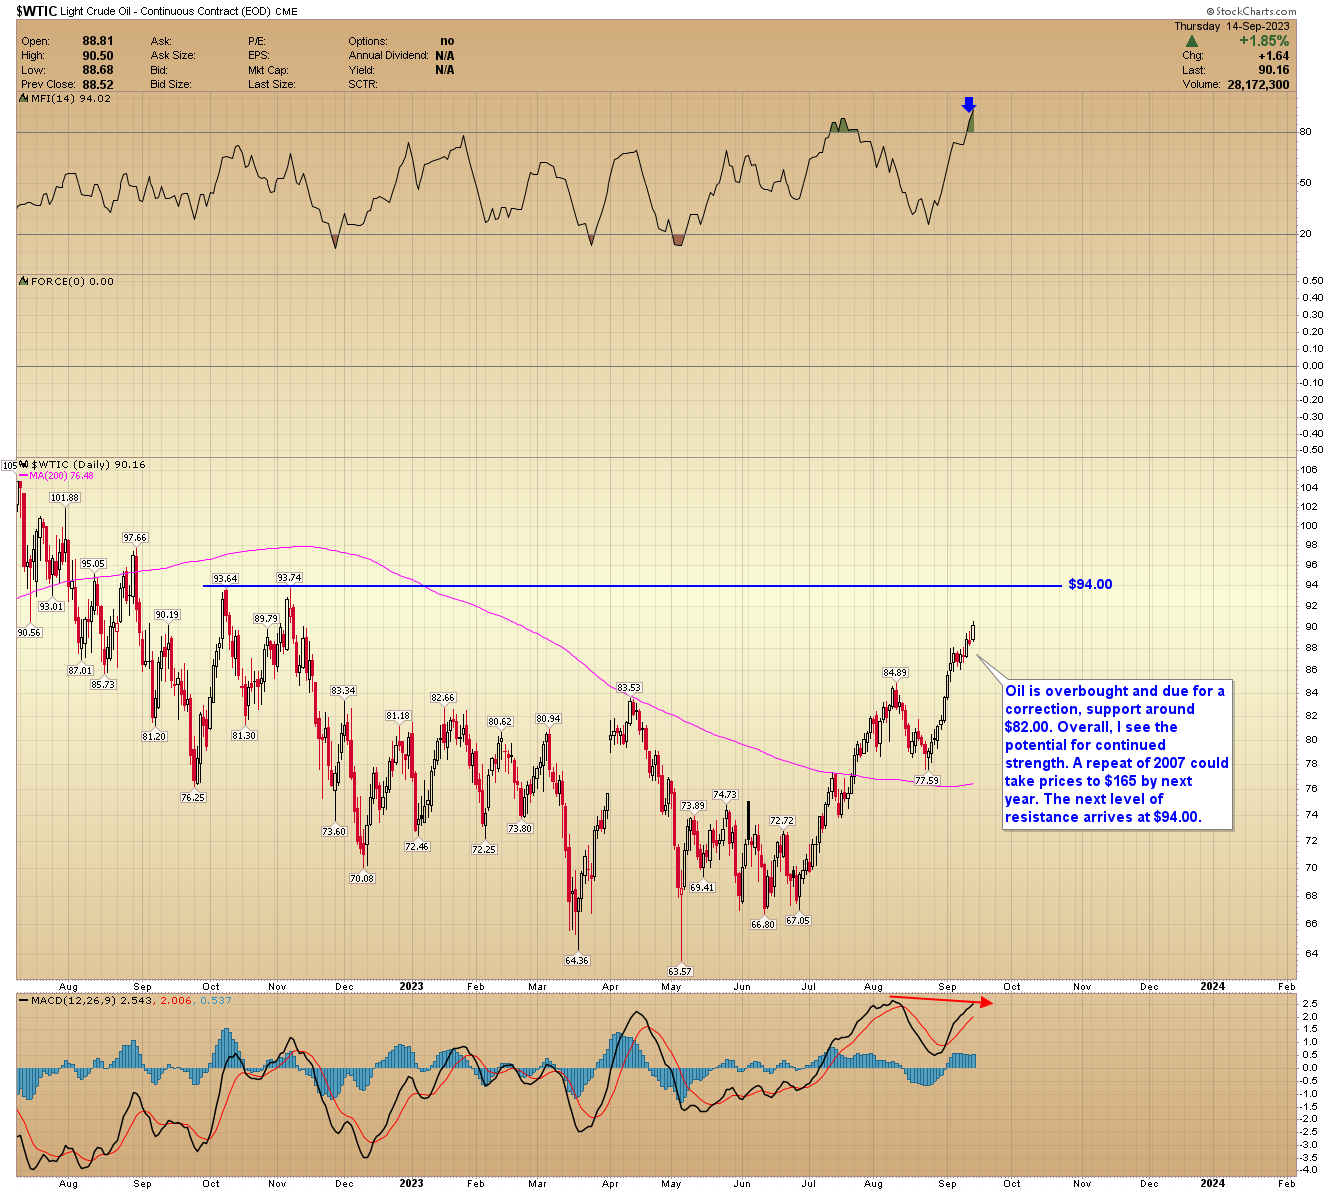This screenshot has height=1192, width=1340.
Task: Click the 97.66 price peak label
Action: pyautogui.click(x=135, y=538)
